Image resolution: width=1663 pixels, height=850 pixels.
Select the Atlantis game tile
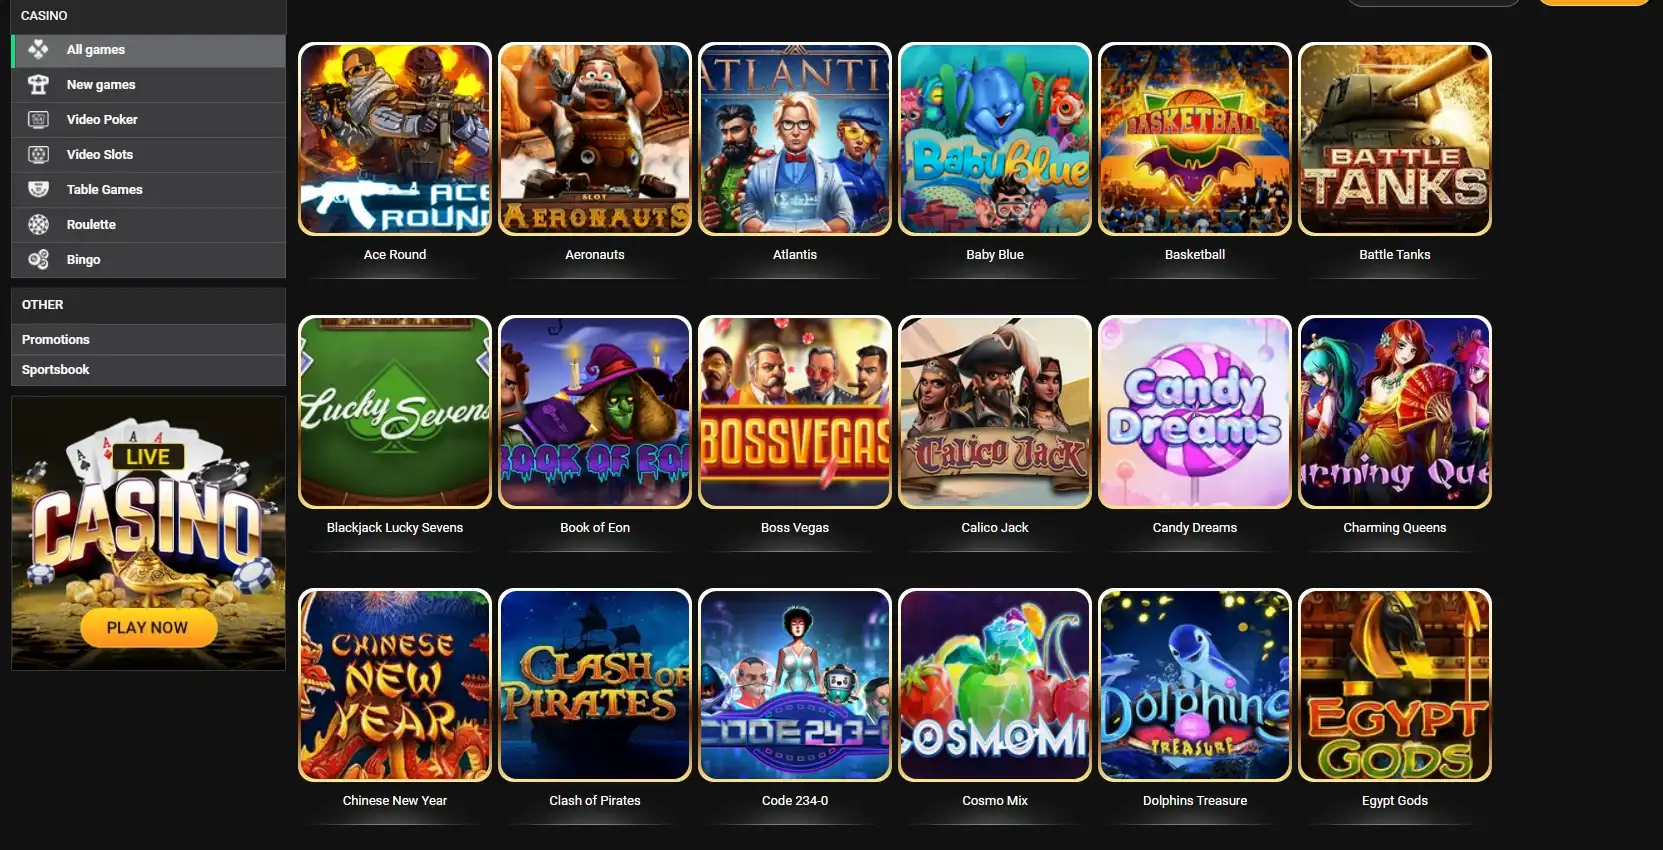pyautogui.click(x=795, y=139)
